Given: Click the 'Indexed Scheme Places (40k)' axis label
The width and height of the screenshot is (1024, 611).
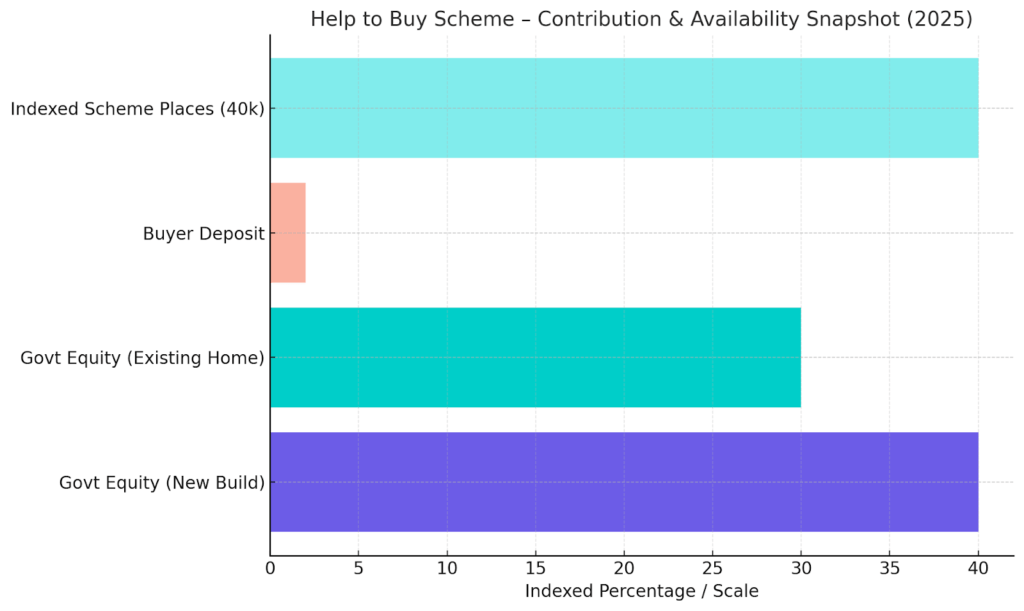Looking at the screenshot, I should pos(137,109).
